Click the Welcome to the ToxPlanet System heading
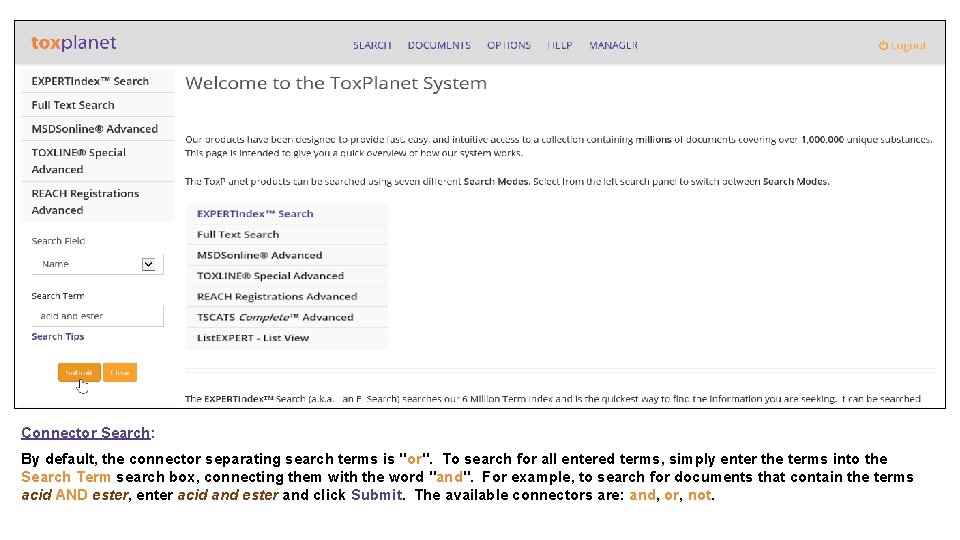Viewport: 960px width, 540px height. (336, 83)
